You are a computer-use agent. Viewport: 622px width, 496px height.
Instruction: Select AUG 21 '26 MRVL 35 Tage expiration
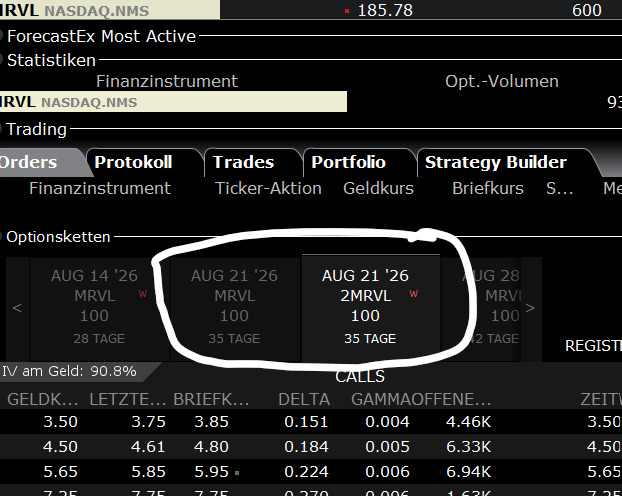pos(234,308)
